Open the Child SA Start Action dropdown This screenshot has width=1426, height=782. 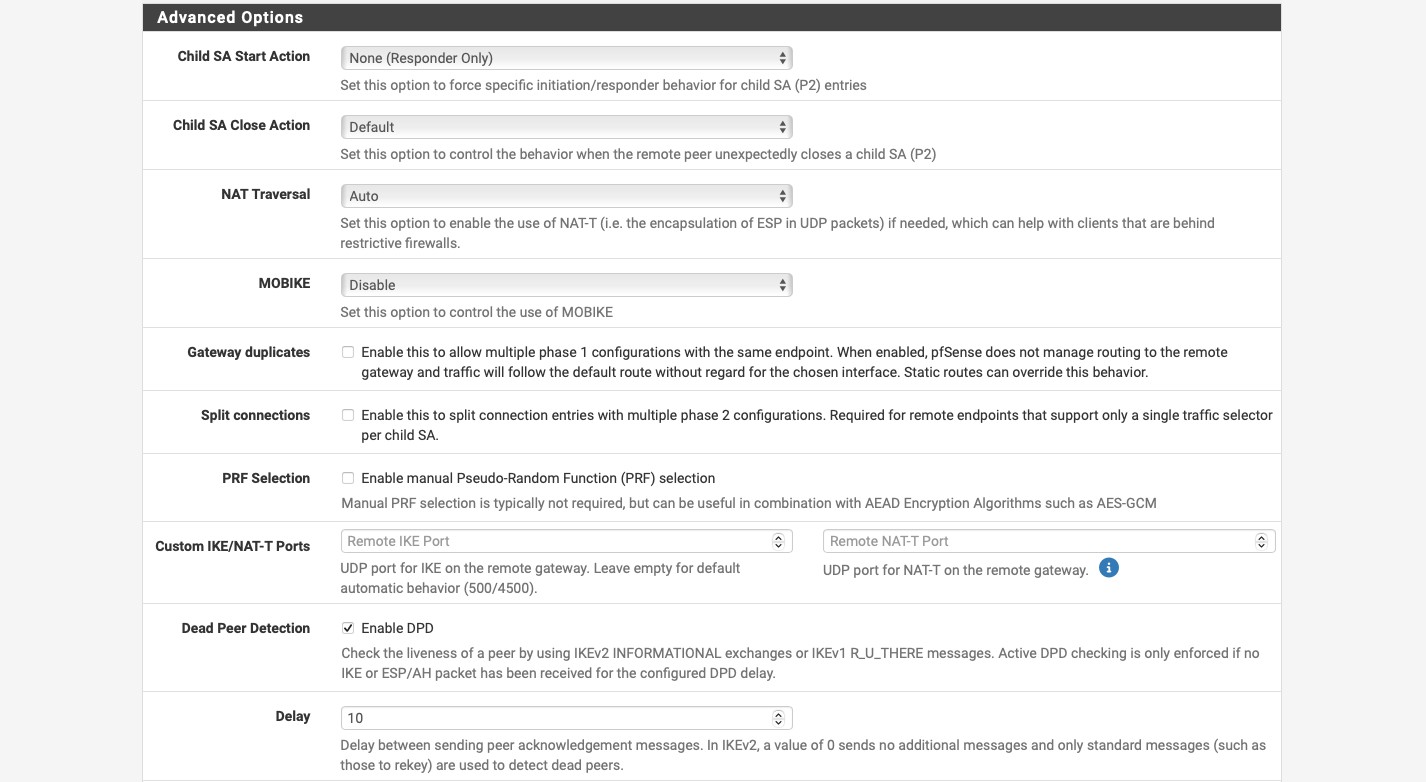click(x=566, y=58)
